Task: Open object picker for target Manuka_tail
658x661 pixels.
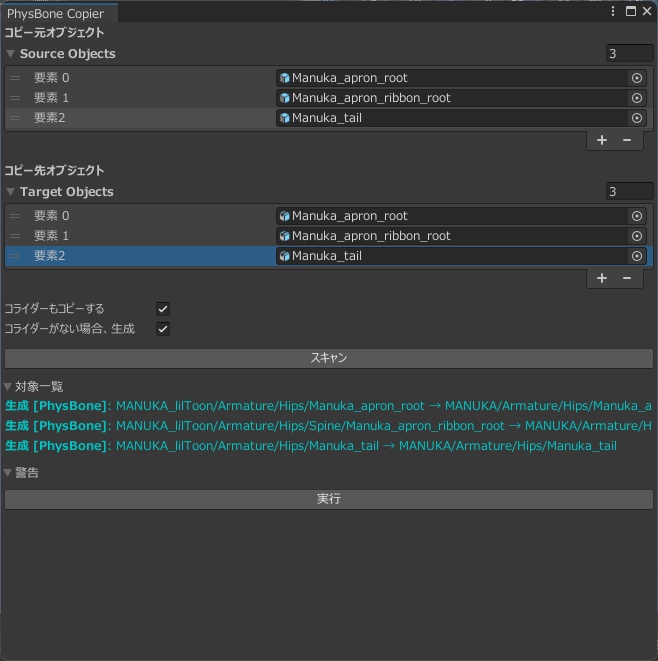Action: click(637, 256)
